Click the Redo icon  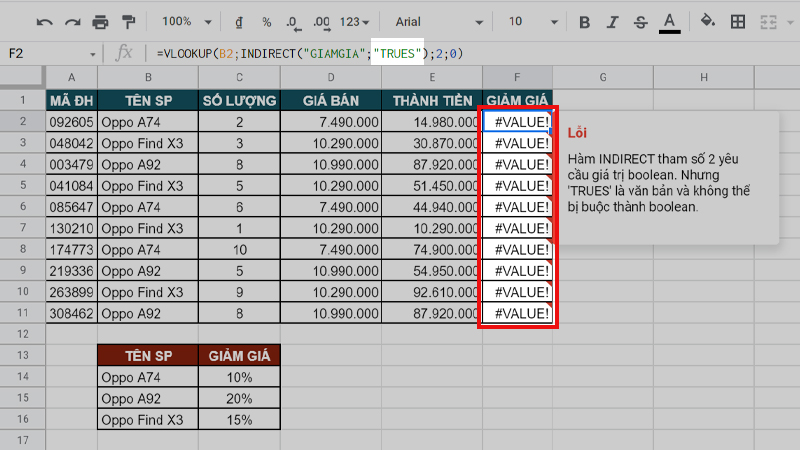tap(72, 22)
